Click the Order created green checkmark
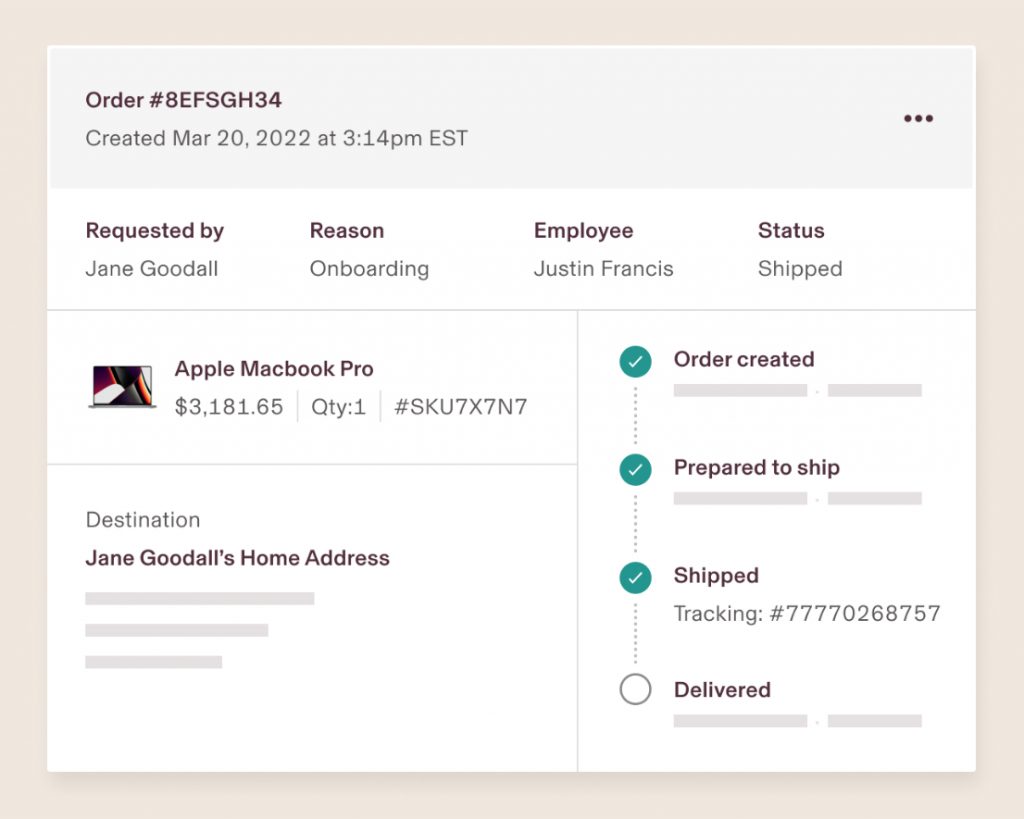The width and height of the screenshot is (1024, 819). [635, 361]
